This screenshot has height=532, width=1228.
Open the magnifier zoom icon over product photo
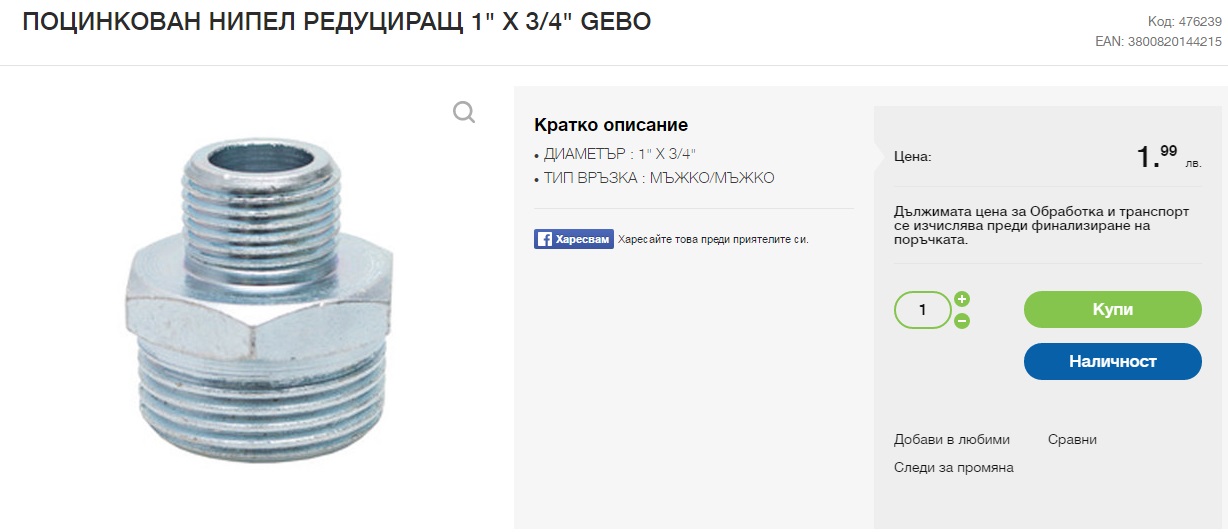click(464, 112)
